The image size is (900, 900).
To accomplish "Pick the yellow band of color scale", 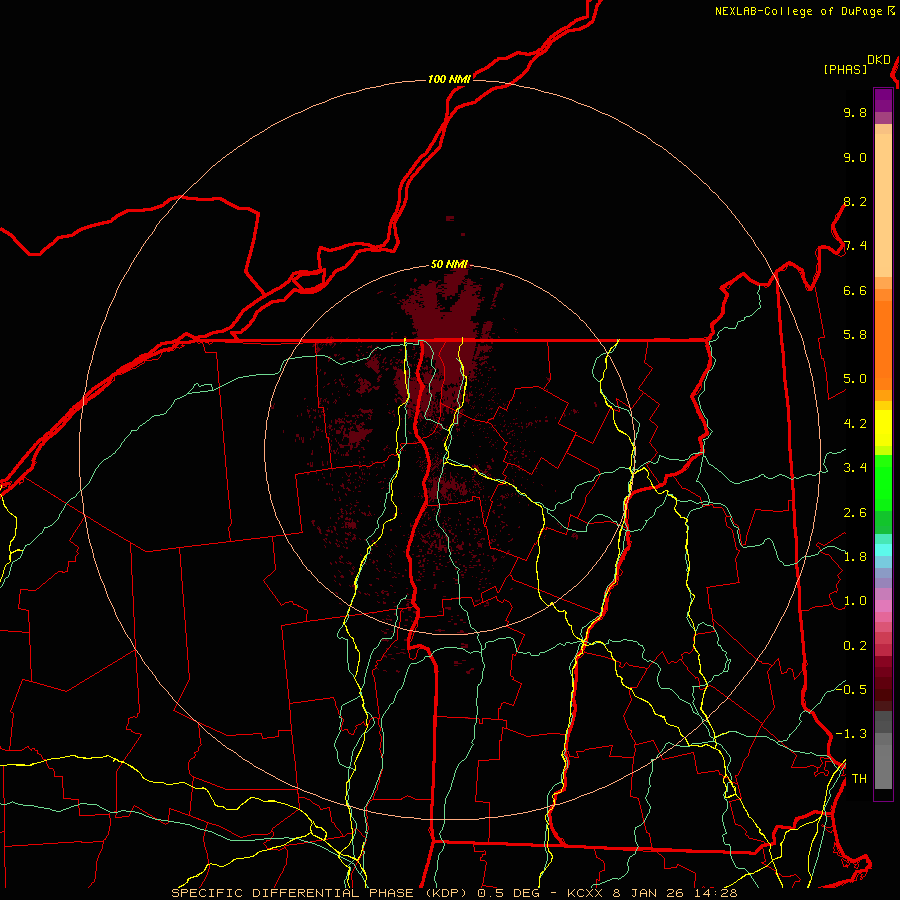I will [x=883, y=428].
